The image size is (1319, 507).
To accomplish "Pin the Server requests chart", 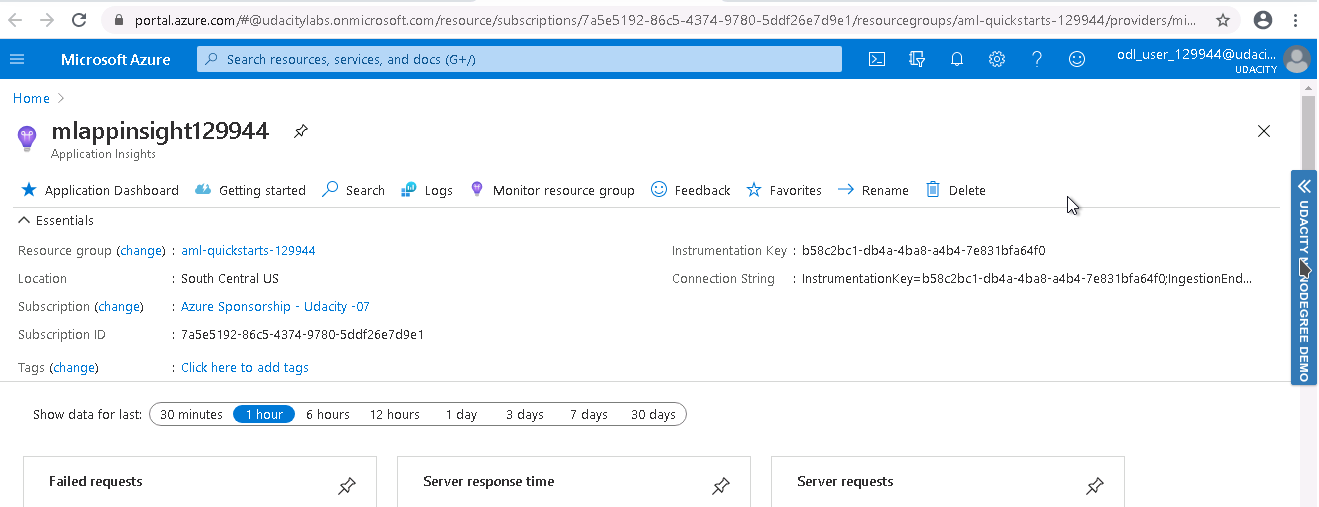I will click(1095, 487).
